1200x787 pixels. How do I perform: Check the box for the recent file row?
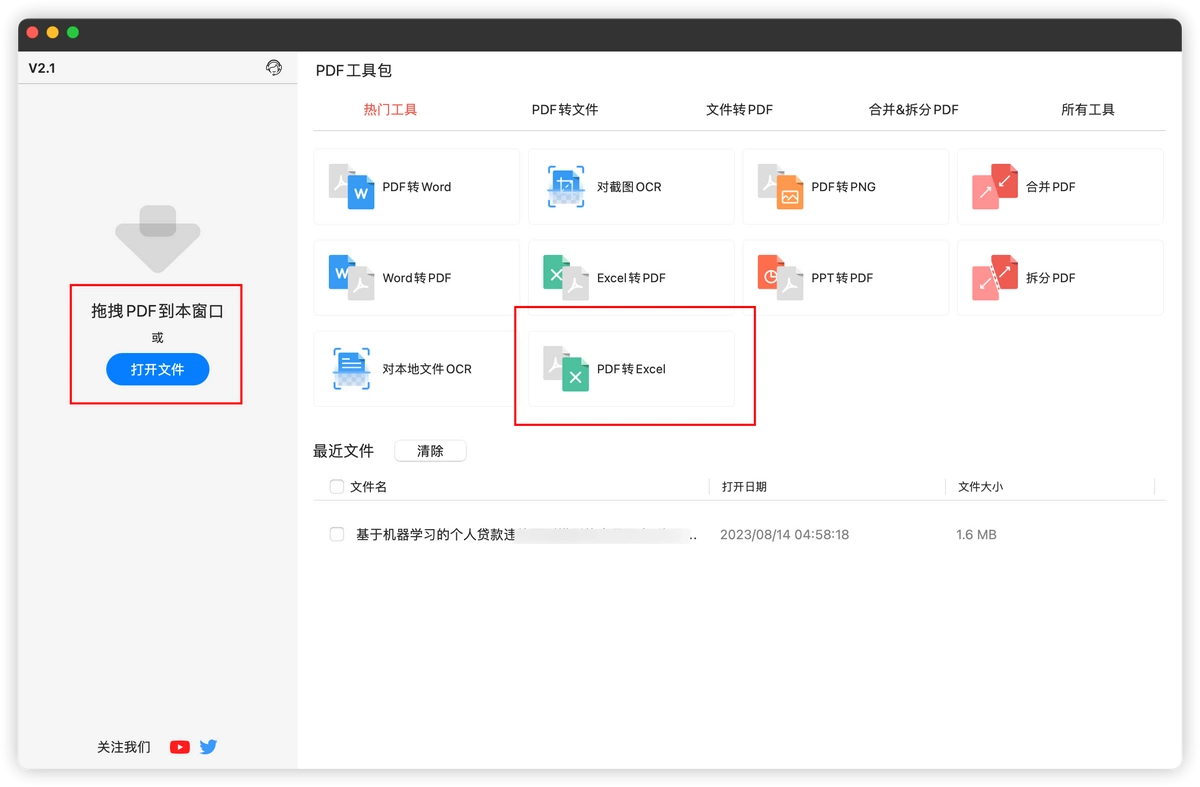tap(337, 535)
